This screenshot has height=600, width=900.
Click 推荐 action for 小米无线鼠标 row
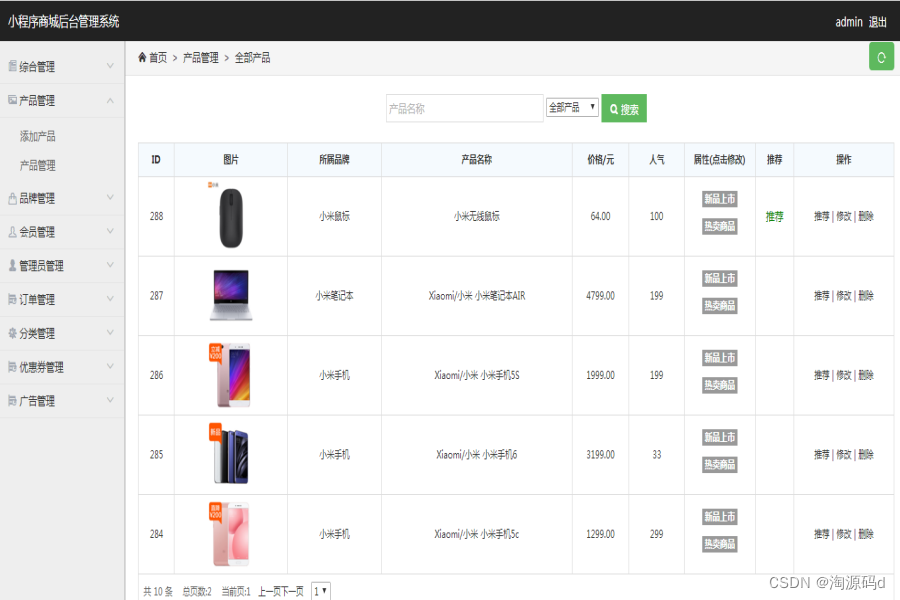(x=821, y=216)
